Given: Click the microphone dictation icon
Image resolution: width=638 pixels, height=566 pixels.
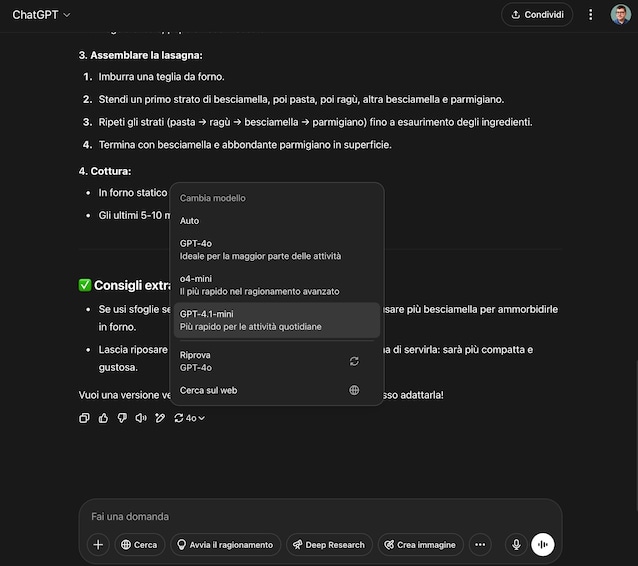Looking at the screenshot, I should point(516,544).
